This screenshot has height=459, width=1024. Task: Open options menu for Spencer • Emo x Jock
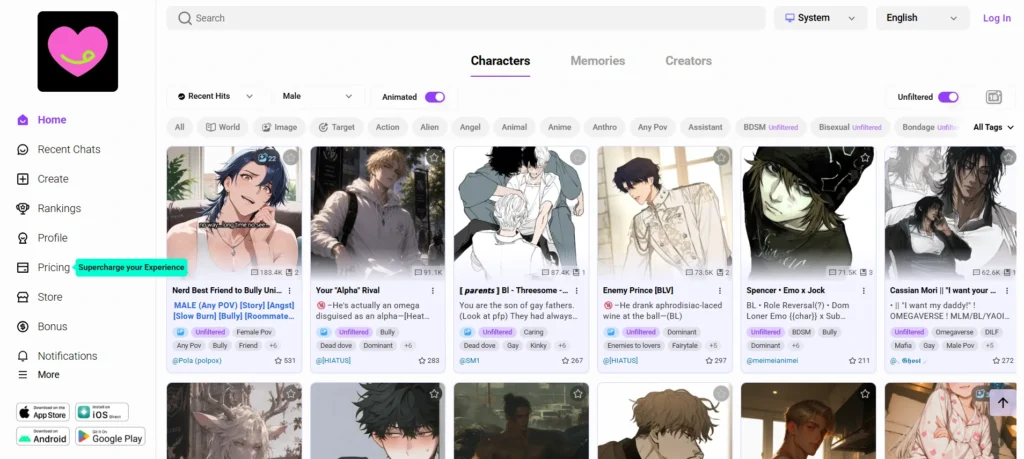pos(863,291)
